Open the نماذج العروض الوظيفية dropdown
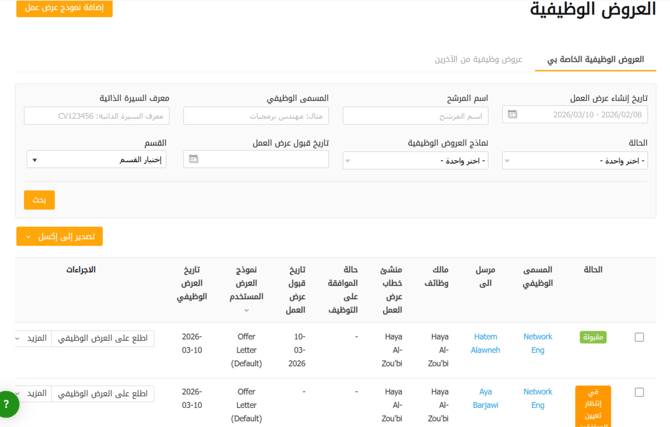The image size is (670, 427). point(415,160)
